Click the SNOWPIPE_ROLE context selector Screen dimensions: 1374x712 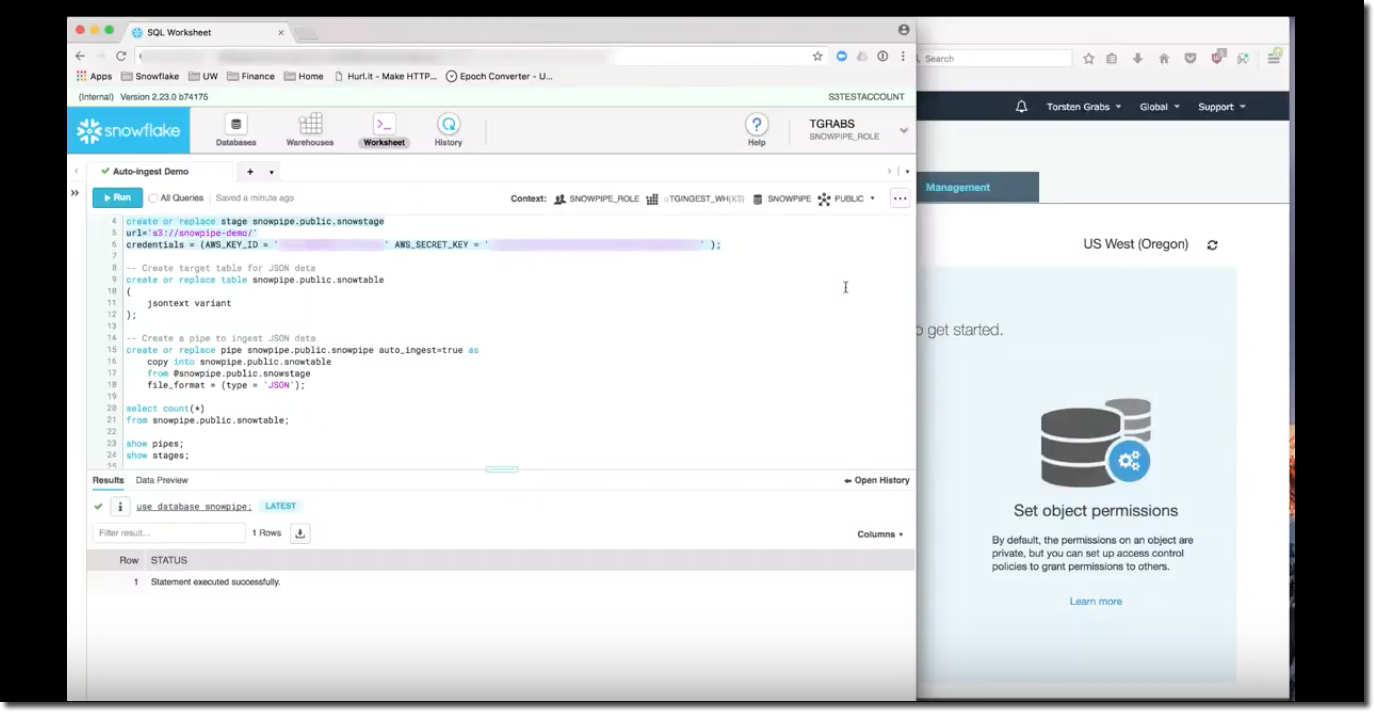click(596, 198)
